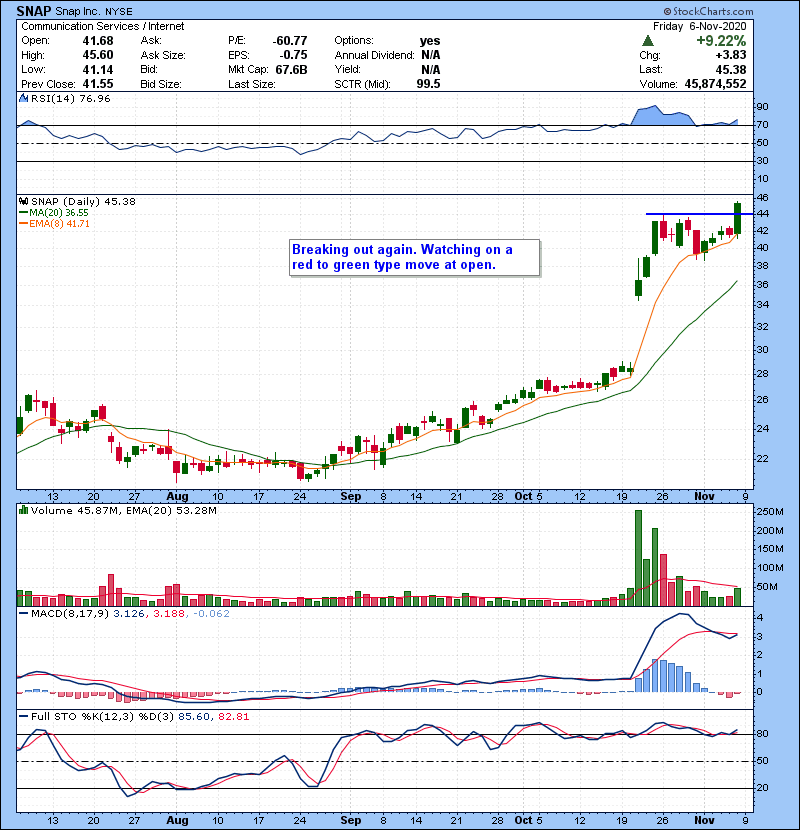
Task: Click the MA(20) 36.55 legend text
Action: (59, 212)
